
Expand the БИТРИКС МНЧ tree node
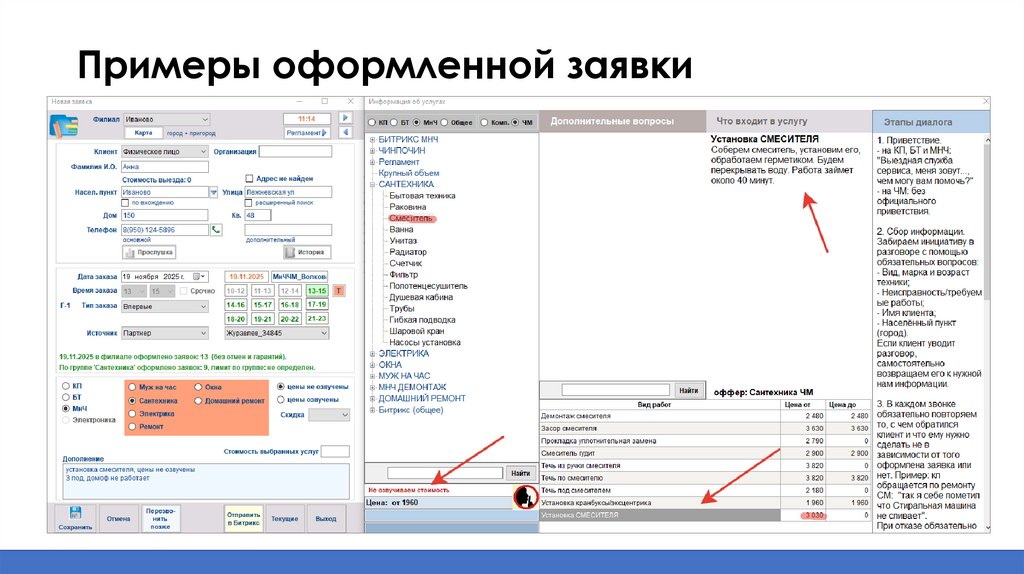[x=372, y=140]
